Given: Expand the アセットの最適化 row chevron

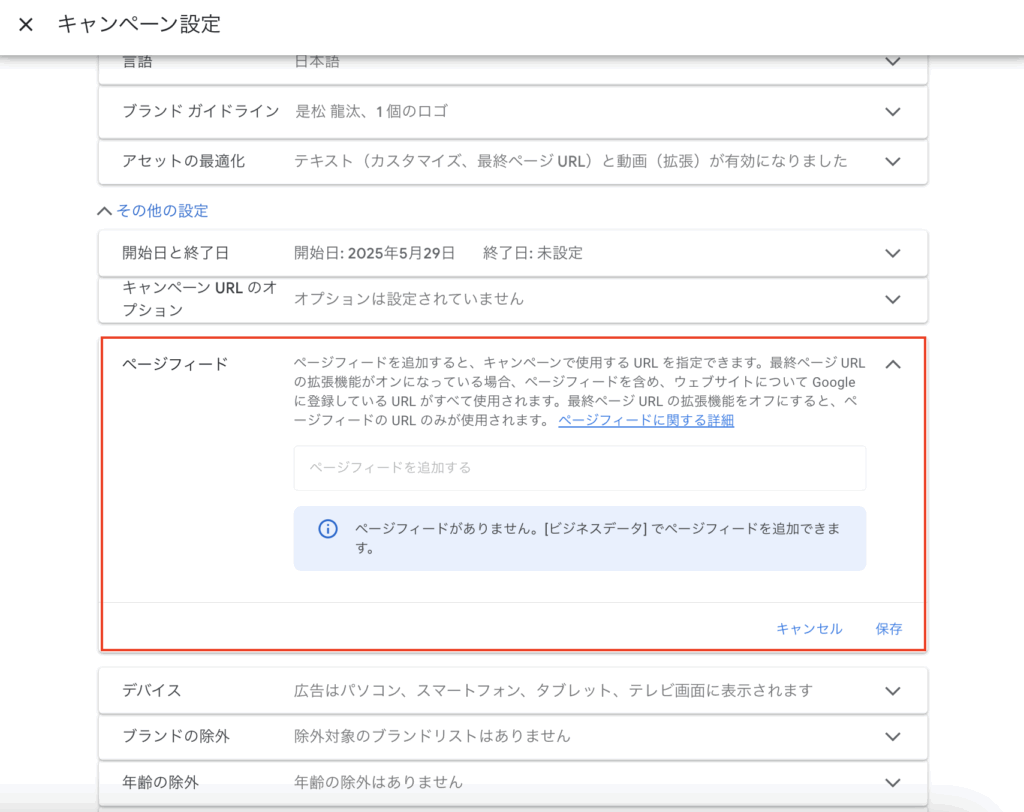Looking at the screenshot, I should click(x=893, y=161).
